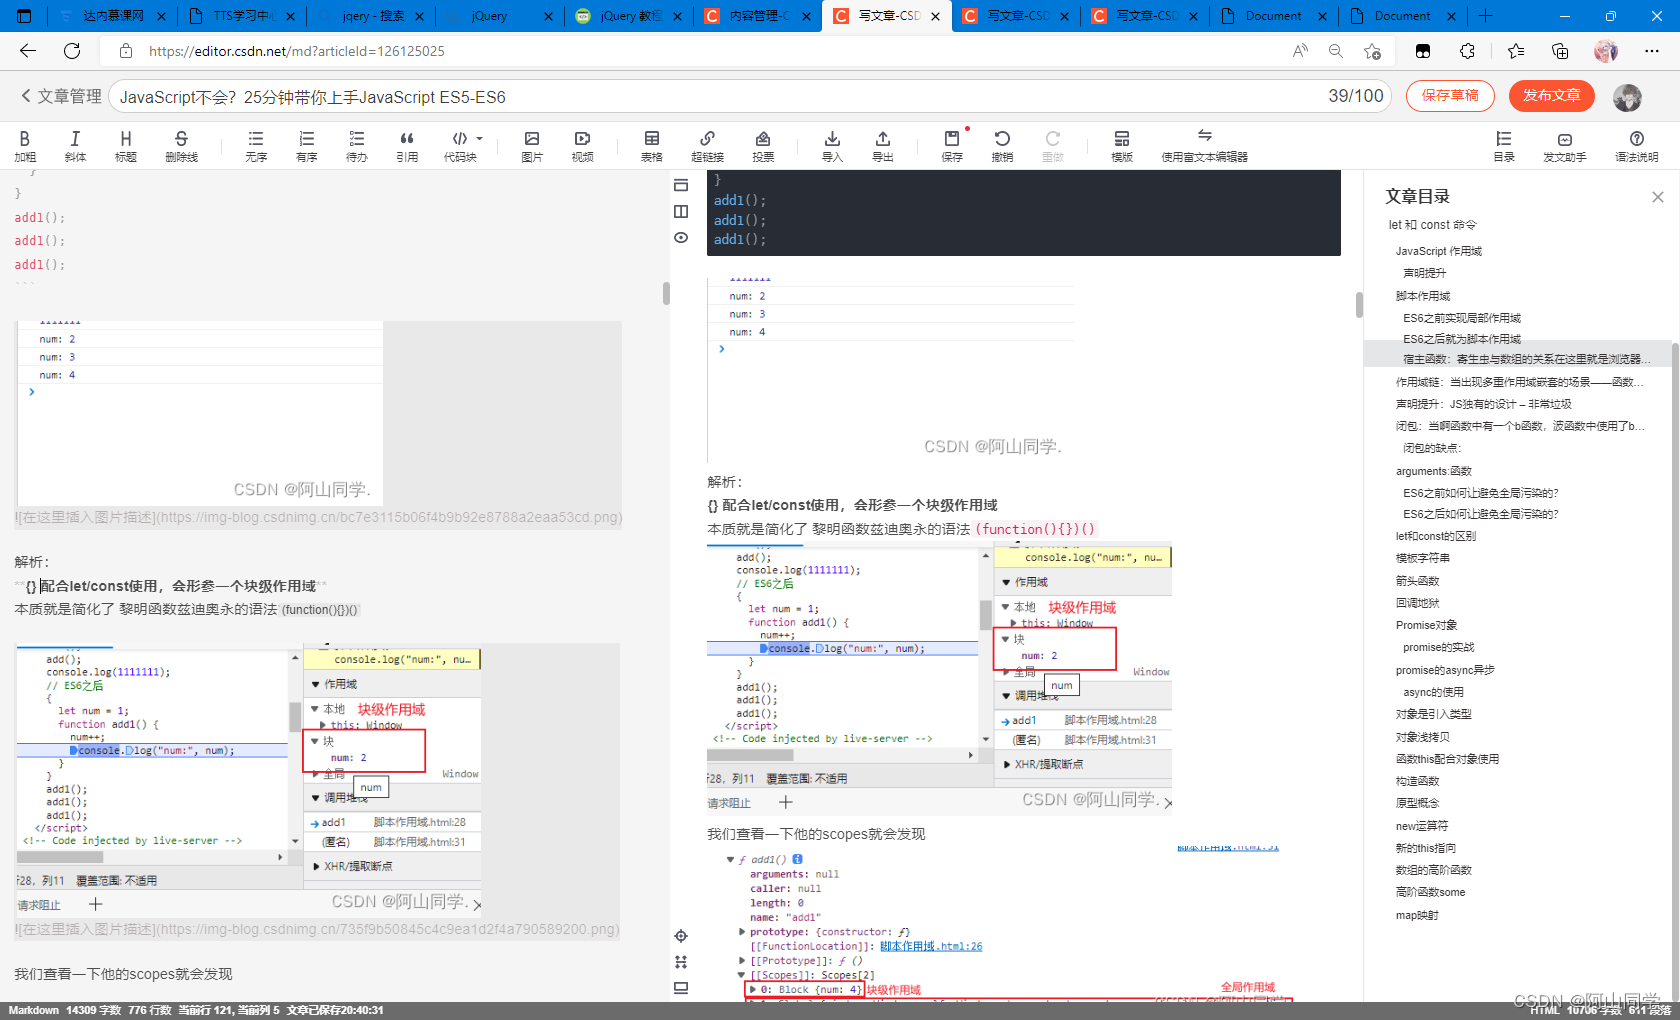Viewport: 1680px width, 1020px height.
Task: Go back to 文章管理
Action: click(60, 96)
